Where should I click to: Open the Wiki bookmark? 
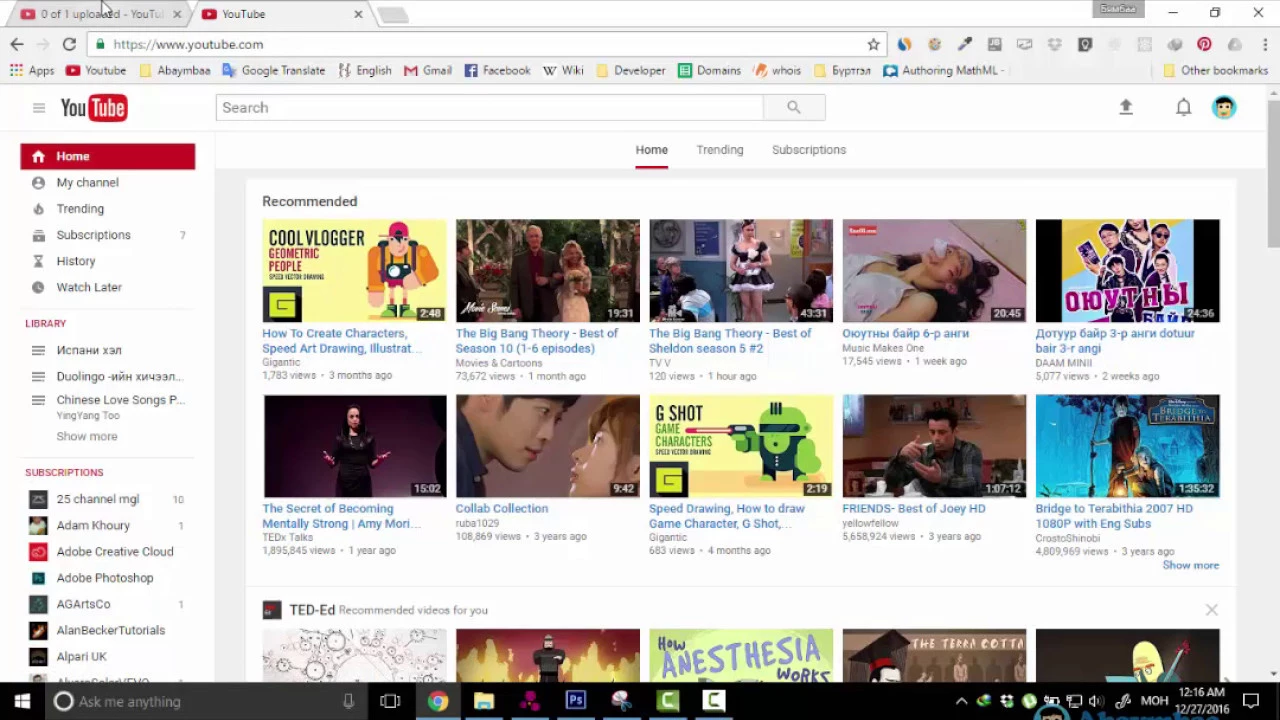click(563, 70)
